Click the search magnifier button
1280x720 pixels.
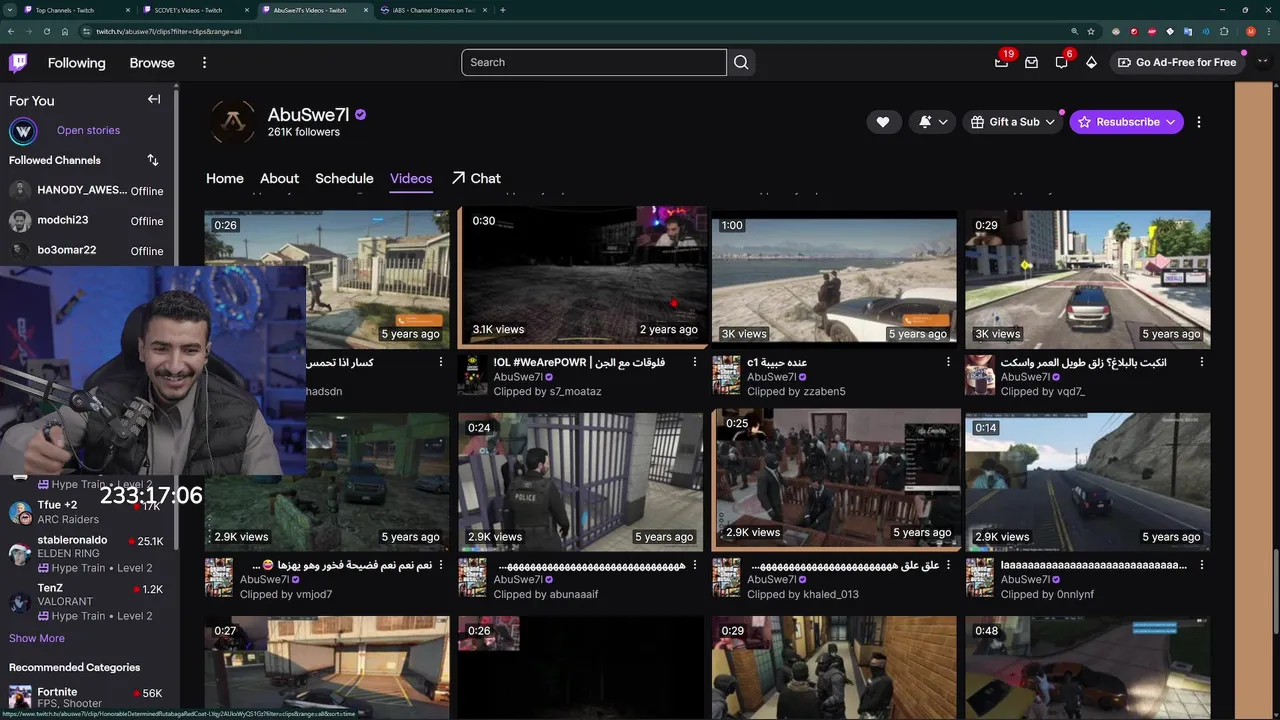(x=741, y=62)
